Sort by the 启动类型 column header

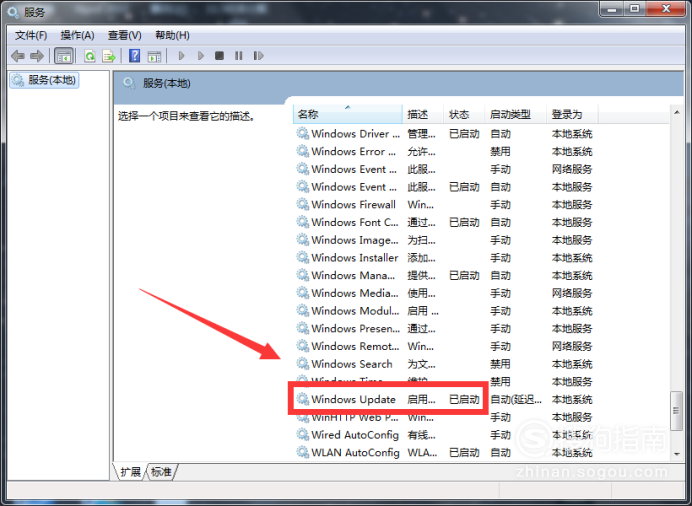coord(515,114)
